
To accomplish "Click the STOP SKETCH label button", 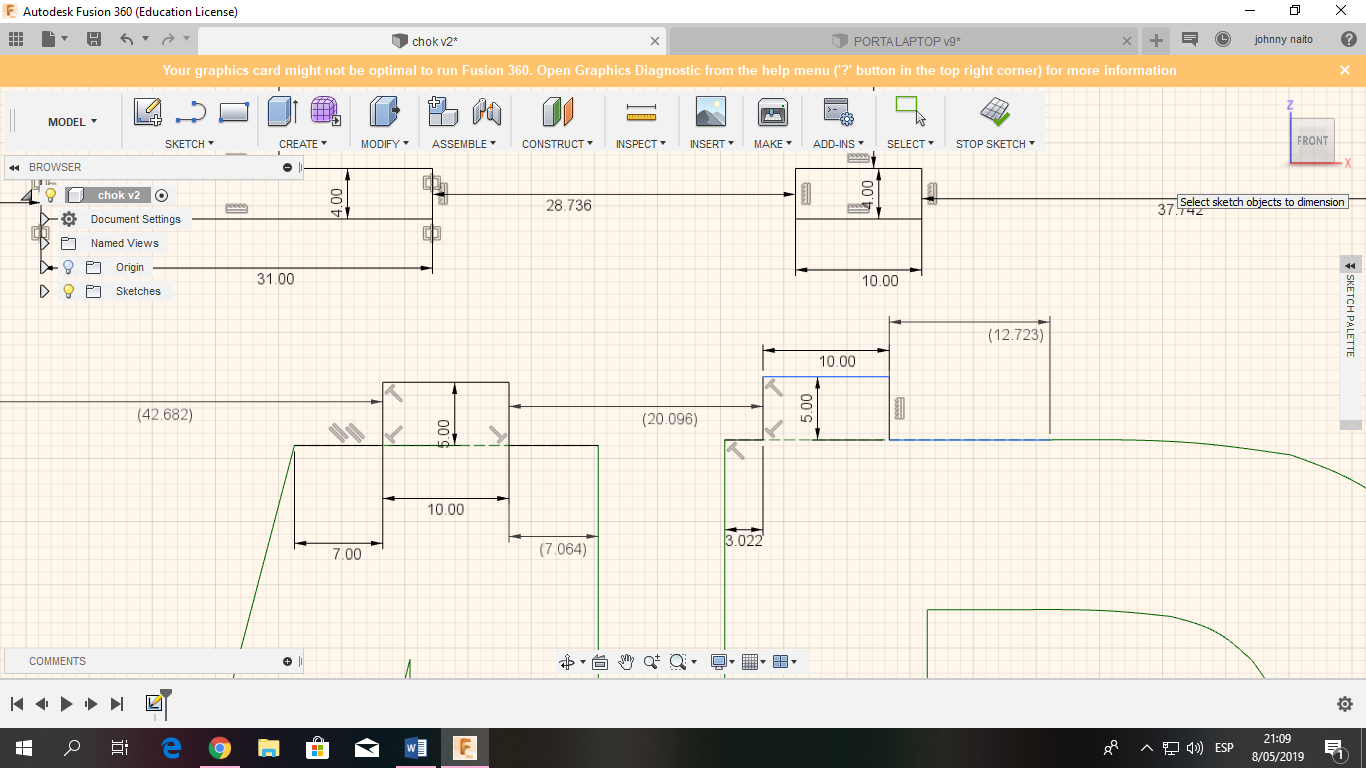I will pyautogui.click(x=995, y=144).
